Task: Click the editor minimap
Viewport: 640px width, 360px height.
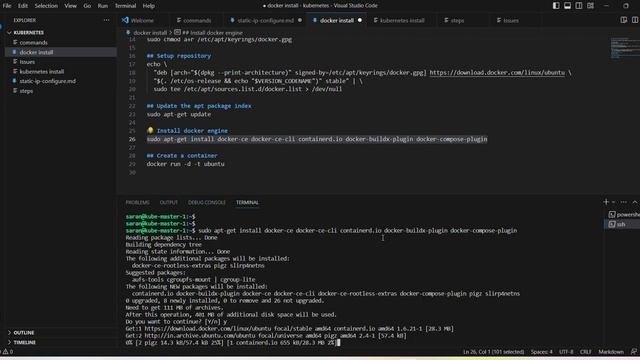Action: (625, 48)
